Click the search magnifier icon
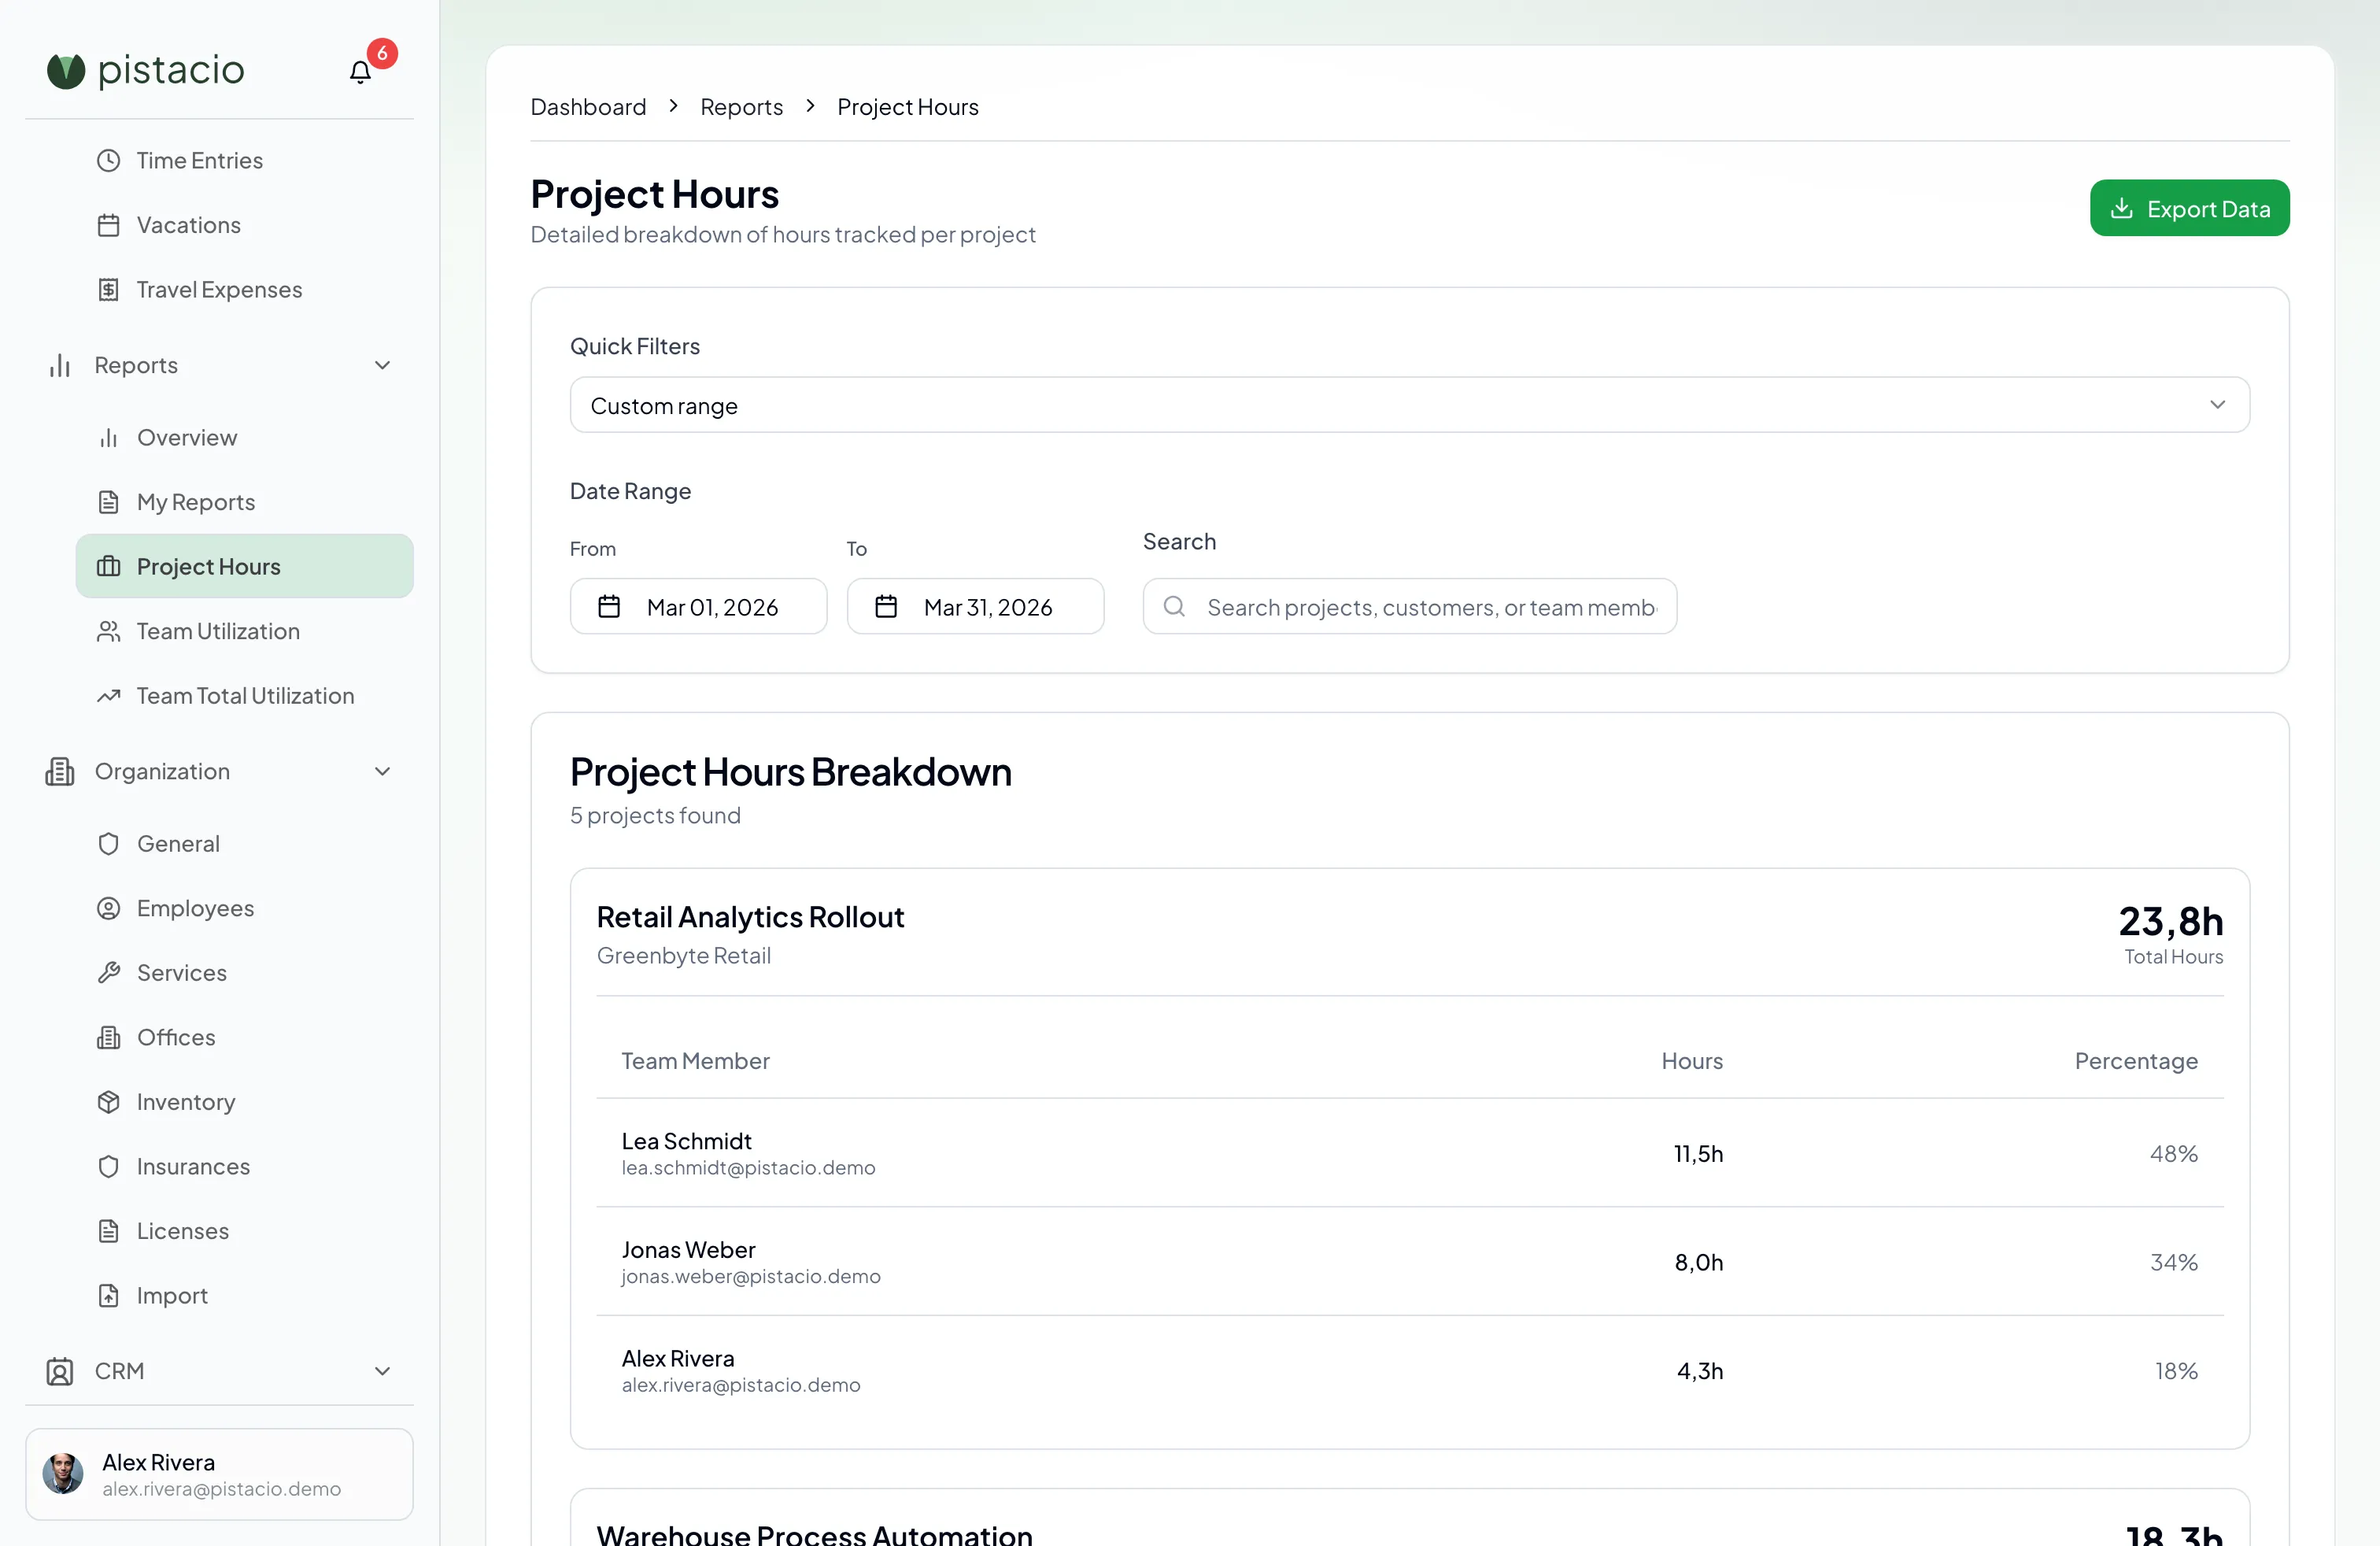This screenshot has width=2380, height=1546. (x=1175, y=606)
